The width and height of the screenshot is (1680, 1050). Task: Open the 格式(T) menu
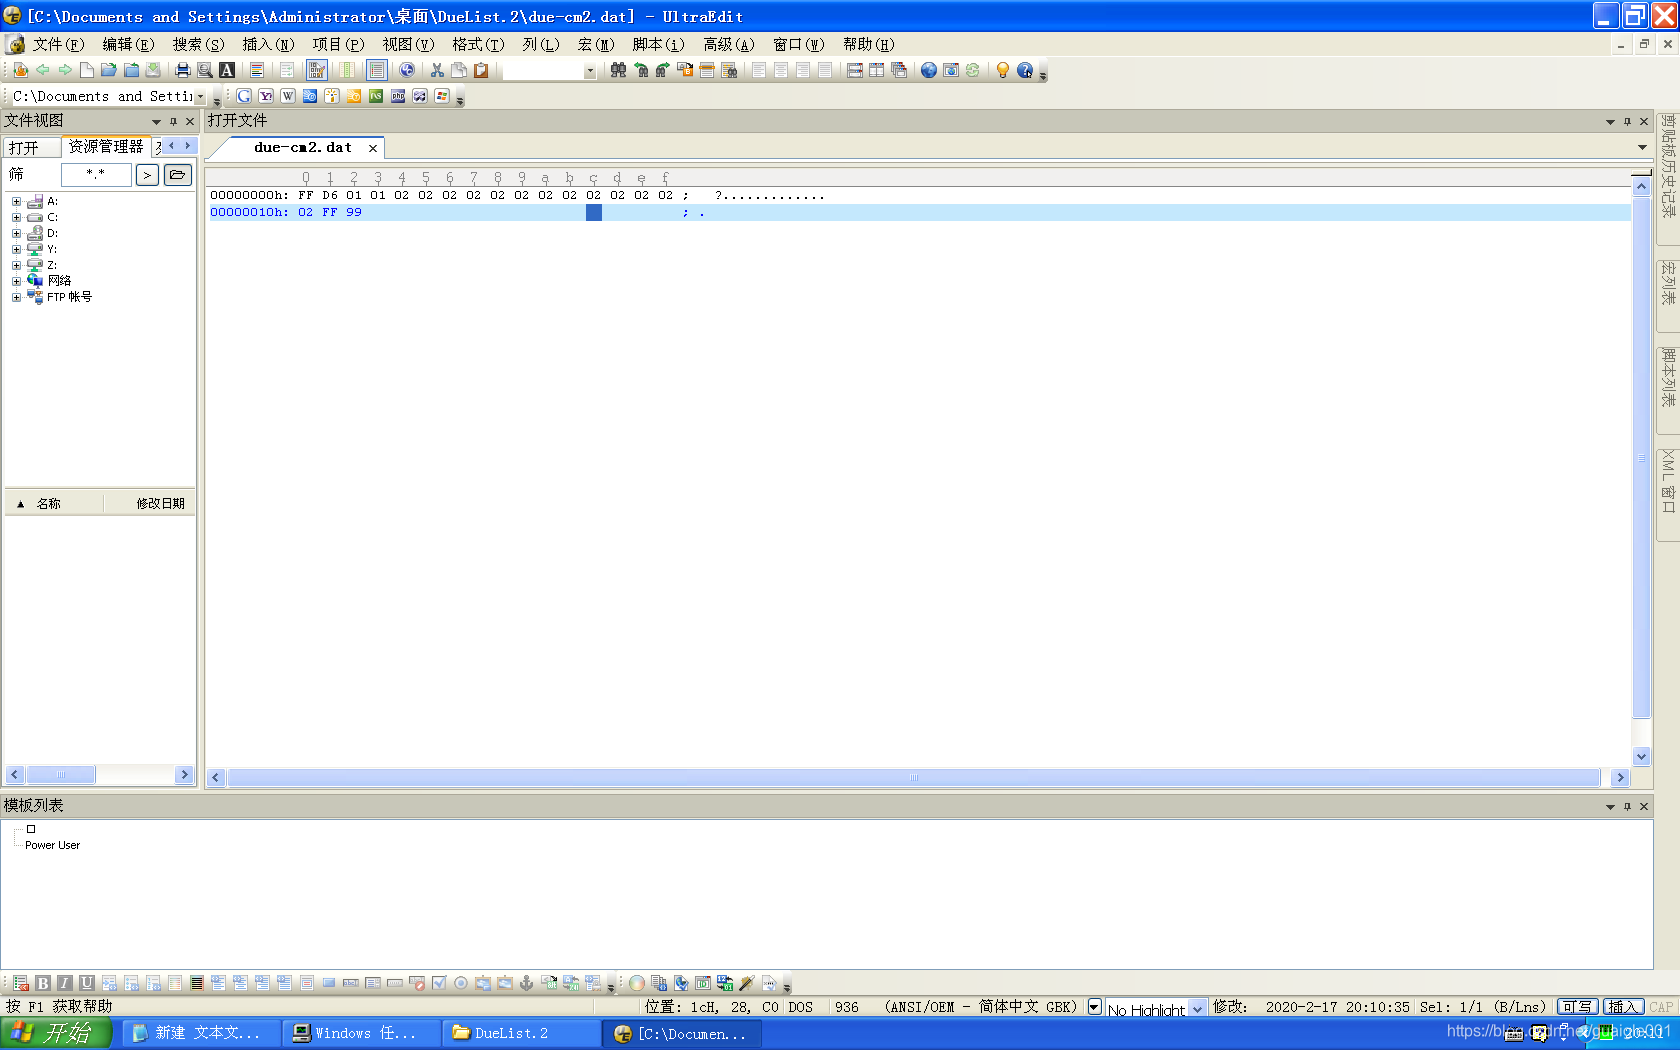pyautogui.click(x=478, y=44)
